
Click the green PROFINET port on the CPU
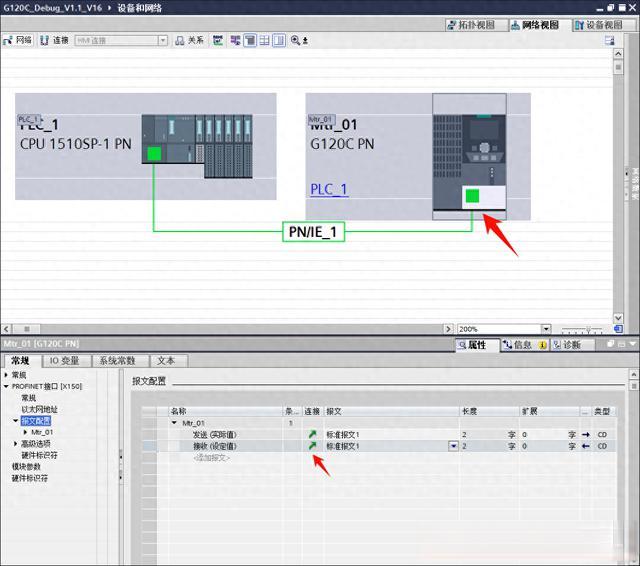(154, 154)
